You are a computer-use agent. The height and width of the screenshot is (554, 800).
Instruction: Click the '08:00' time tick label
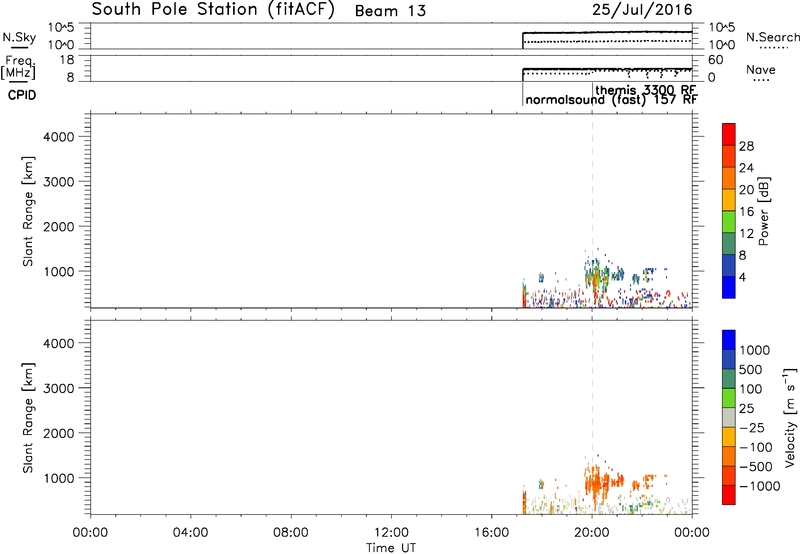point(290,533)
